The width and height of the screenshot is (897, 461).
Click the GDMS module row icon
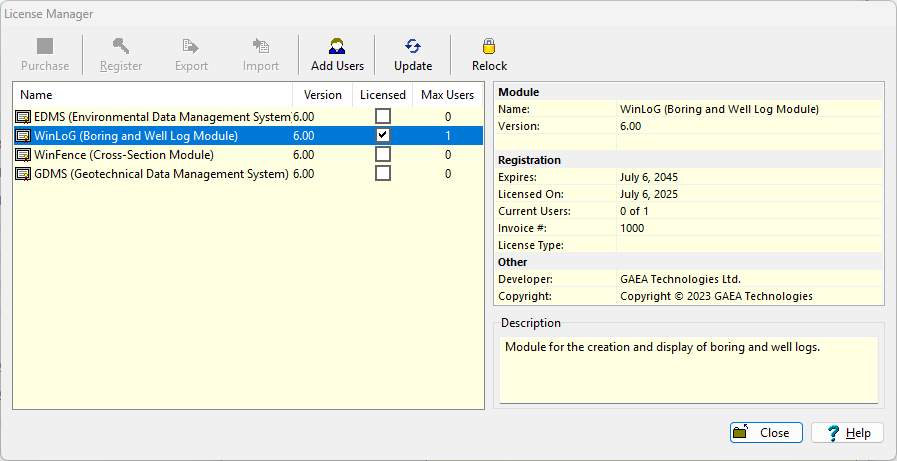pyautogui.click(x=23, y=174)
